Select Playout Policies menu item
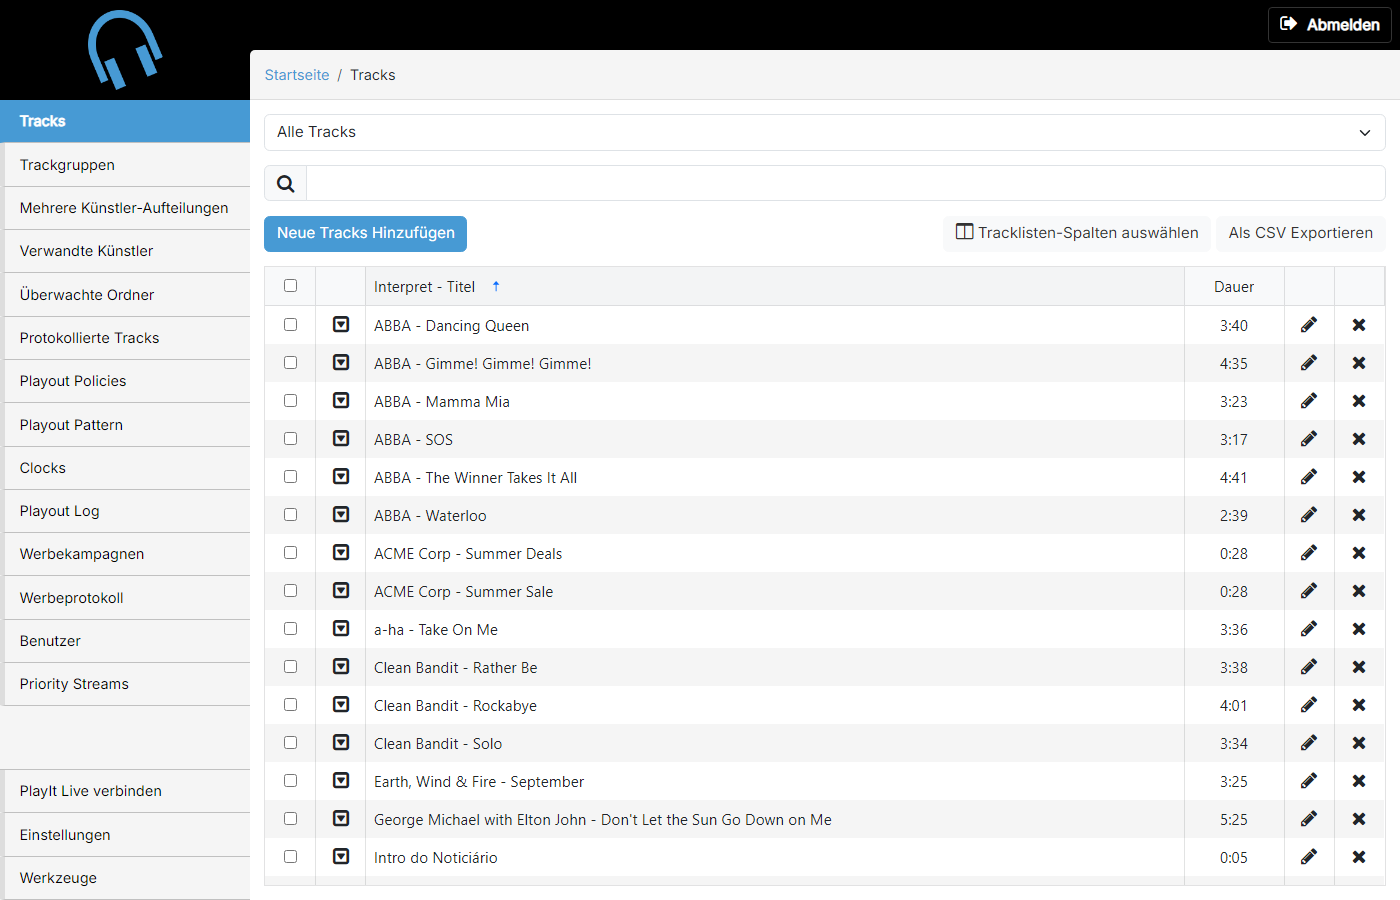1400x900 pixels. pos(127,381)
